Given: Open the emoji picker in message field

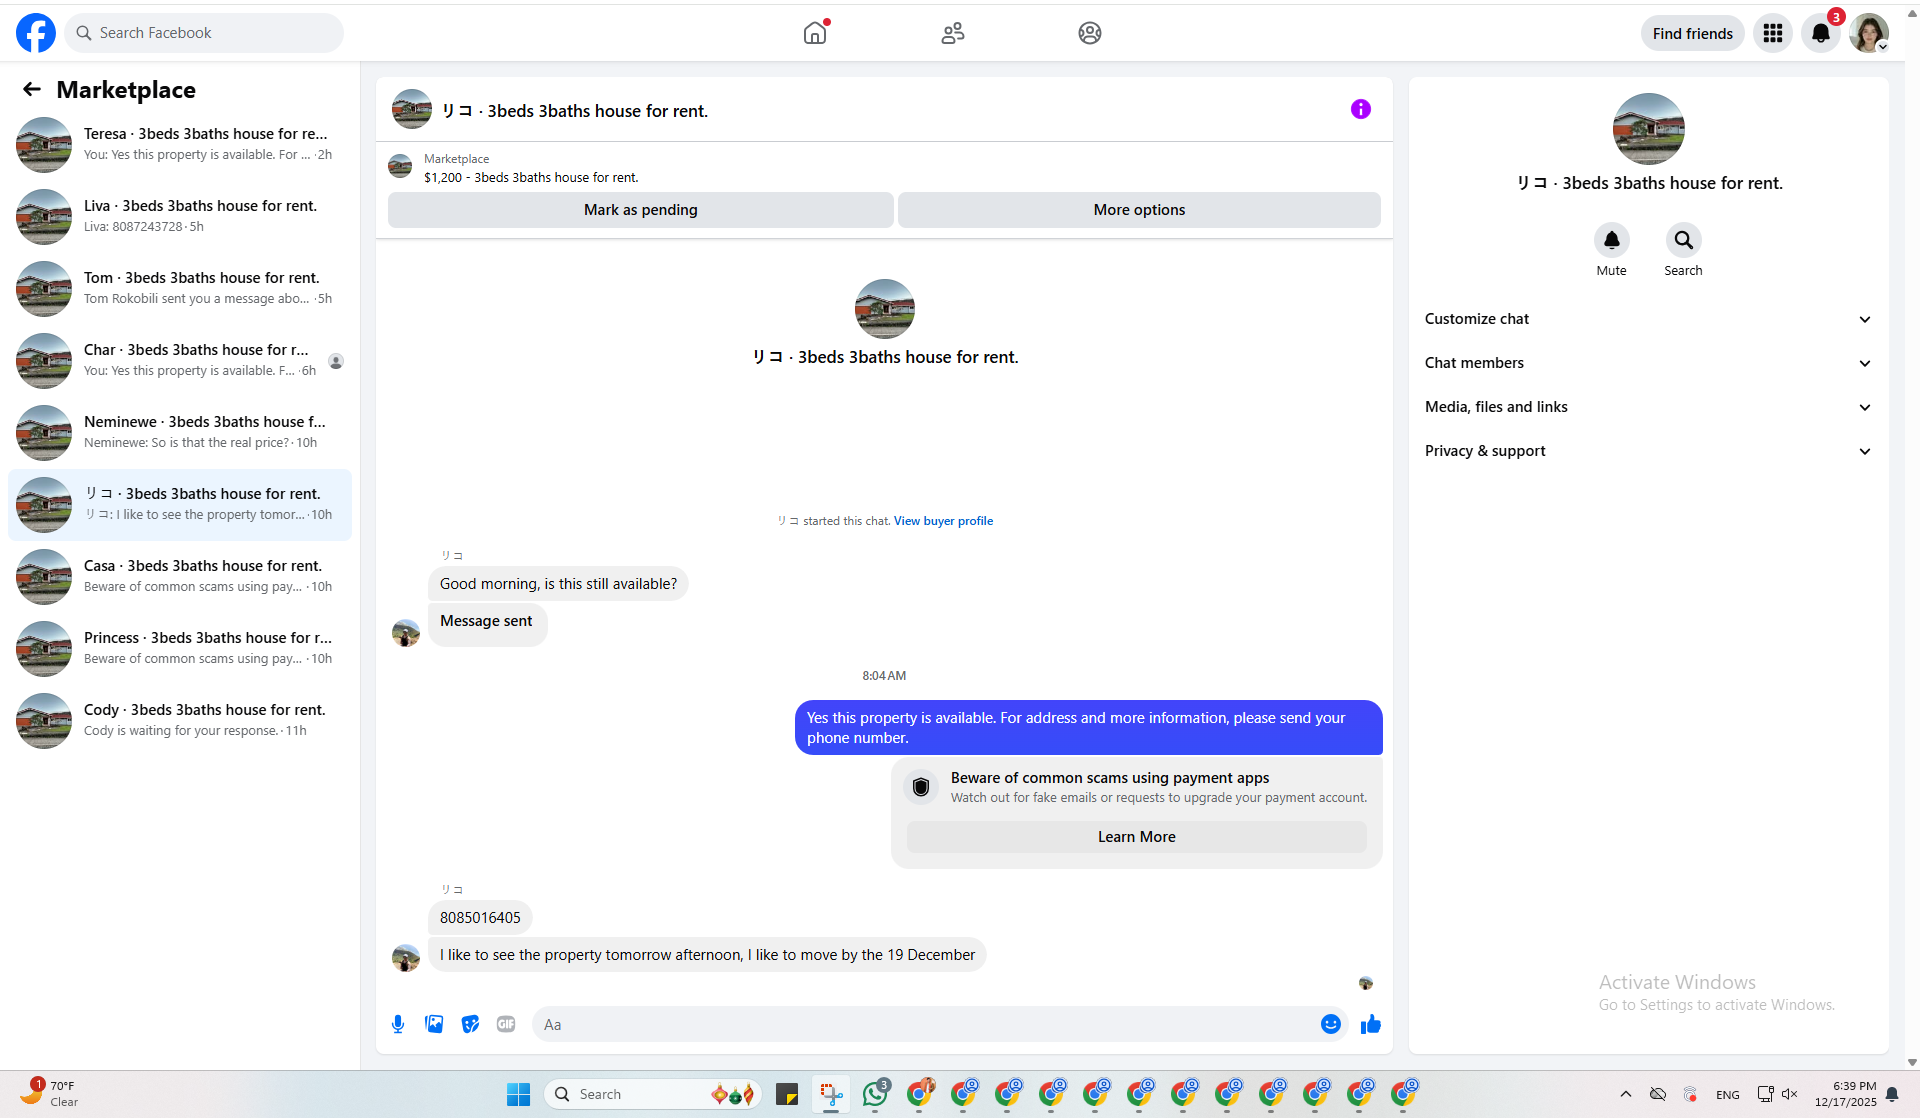Looking at the screenshot, I should [1330, 1024].
